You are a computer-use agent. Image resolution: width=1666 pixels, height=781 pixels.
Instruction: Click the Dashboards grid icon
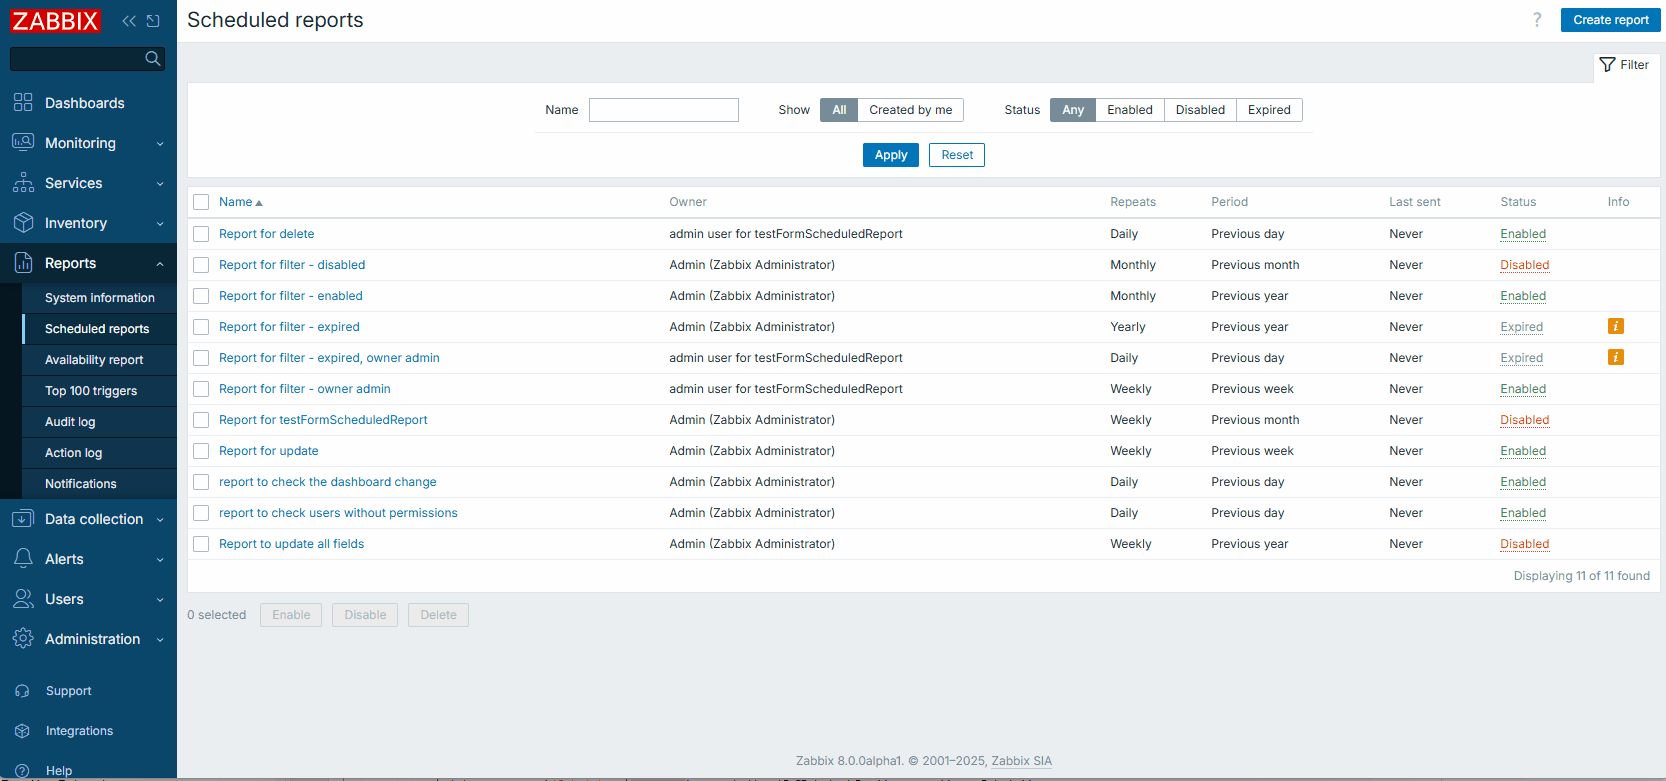click(x=23, y=103)
